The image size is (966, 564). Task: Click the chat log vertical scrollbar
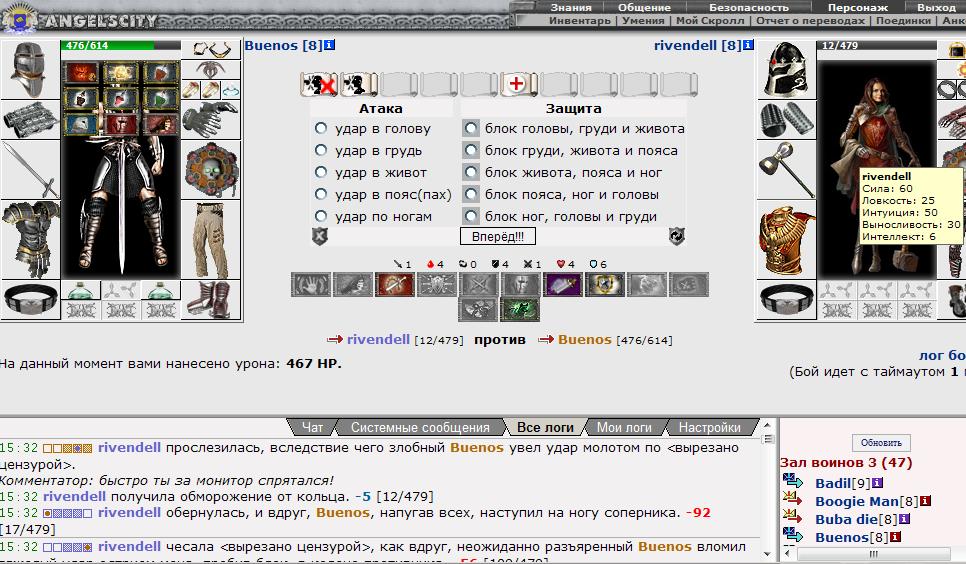(x=768, y=489)
